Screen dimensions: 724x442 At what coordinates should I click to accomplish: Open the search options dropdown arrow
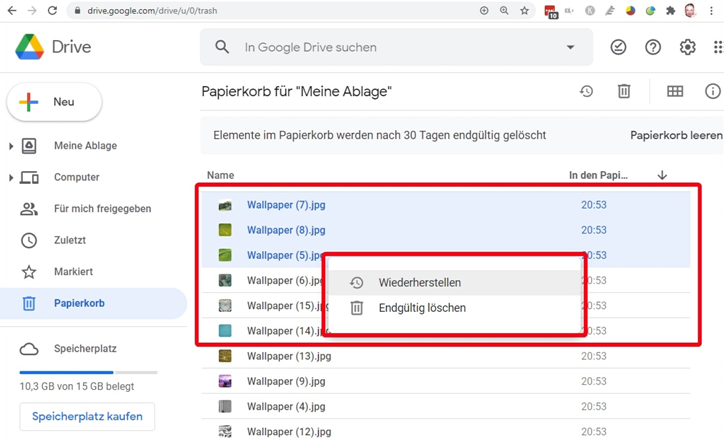pos(571,47)
